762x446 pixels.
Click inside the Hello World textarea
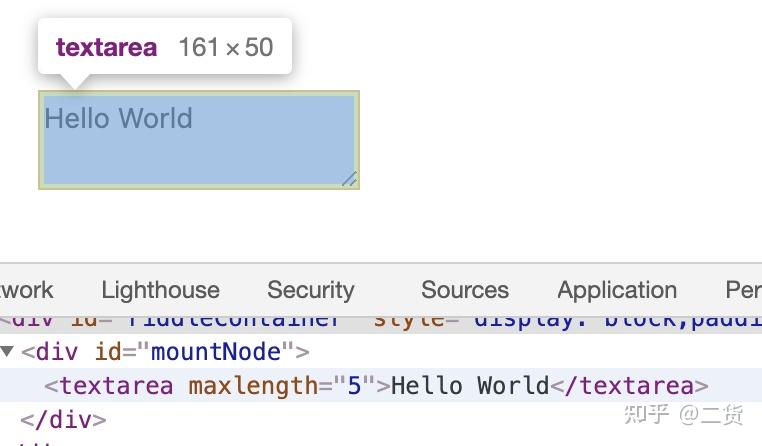click(198, 140)
